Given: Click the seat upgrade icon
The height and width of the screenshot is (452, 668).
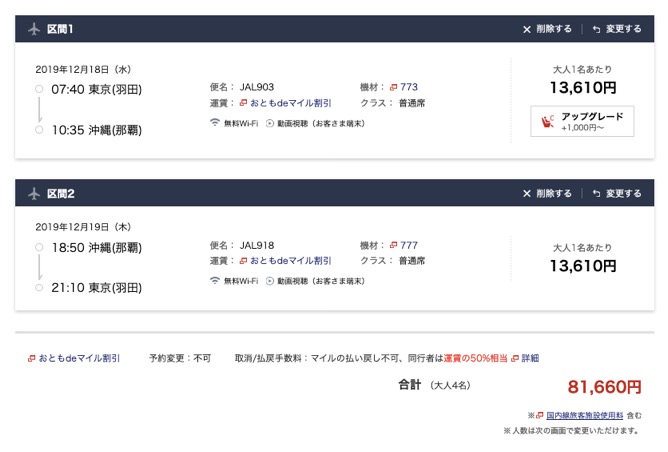Looking at the screenshot, I should point(547,122).
